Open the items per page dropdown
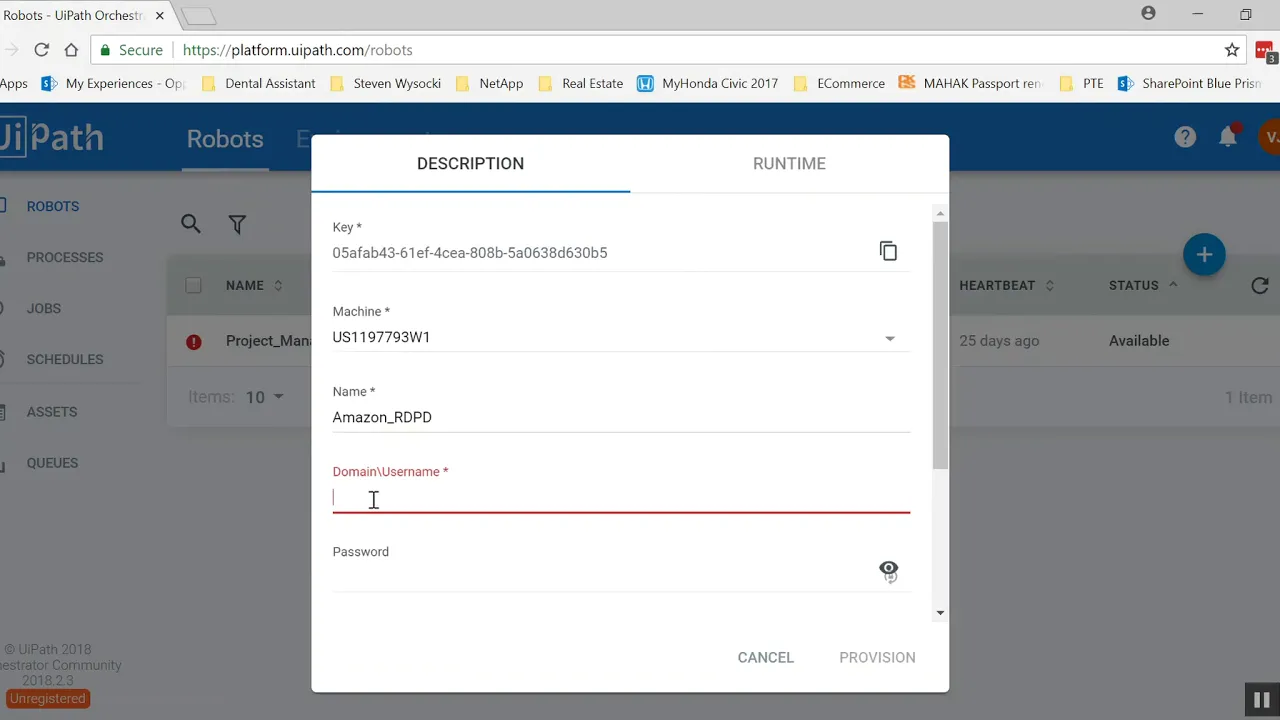The width and height of the screenshot is (1280, 720). (266, 397)
